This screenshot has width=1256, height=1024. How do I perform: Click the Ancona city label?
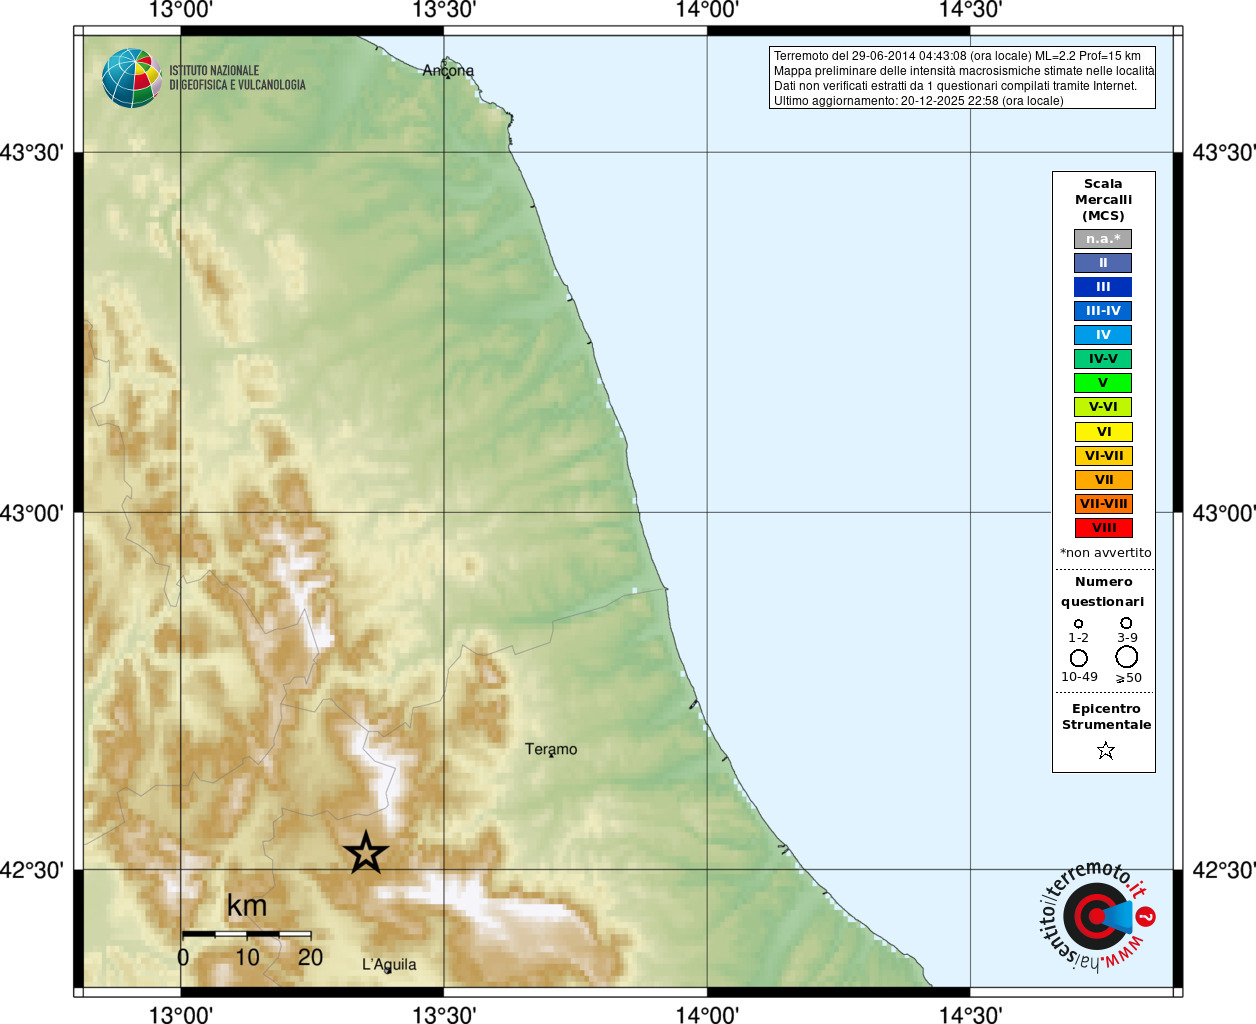pyautogui.click(x=448, y=70)
